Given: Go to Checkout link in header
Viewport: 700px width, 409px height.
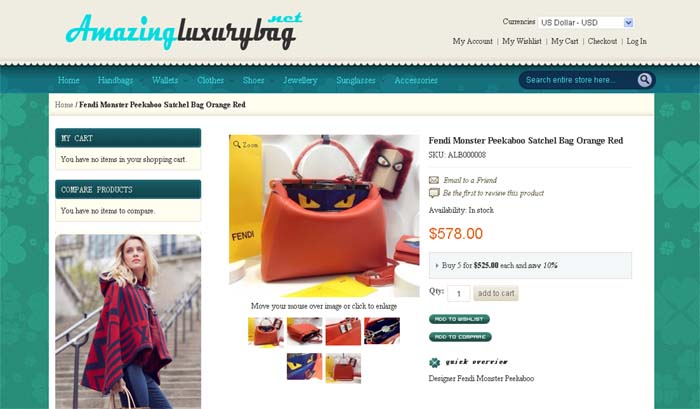Looking at the screenshot, I should pyautogui.click(x=602, y=41).
